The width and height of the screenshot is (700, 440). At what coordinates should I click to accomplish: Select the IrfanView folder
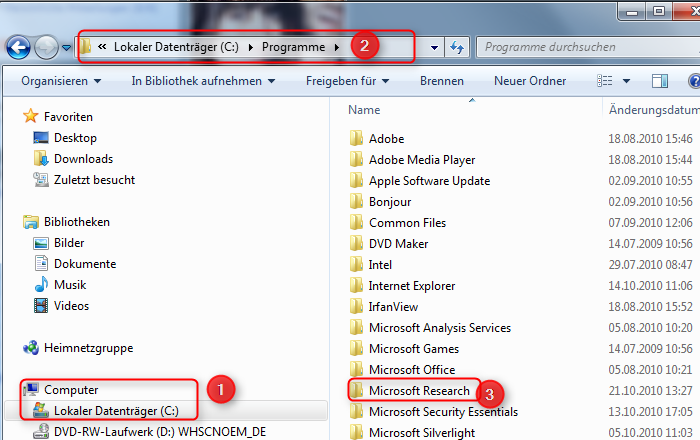point(393,307)
